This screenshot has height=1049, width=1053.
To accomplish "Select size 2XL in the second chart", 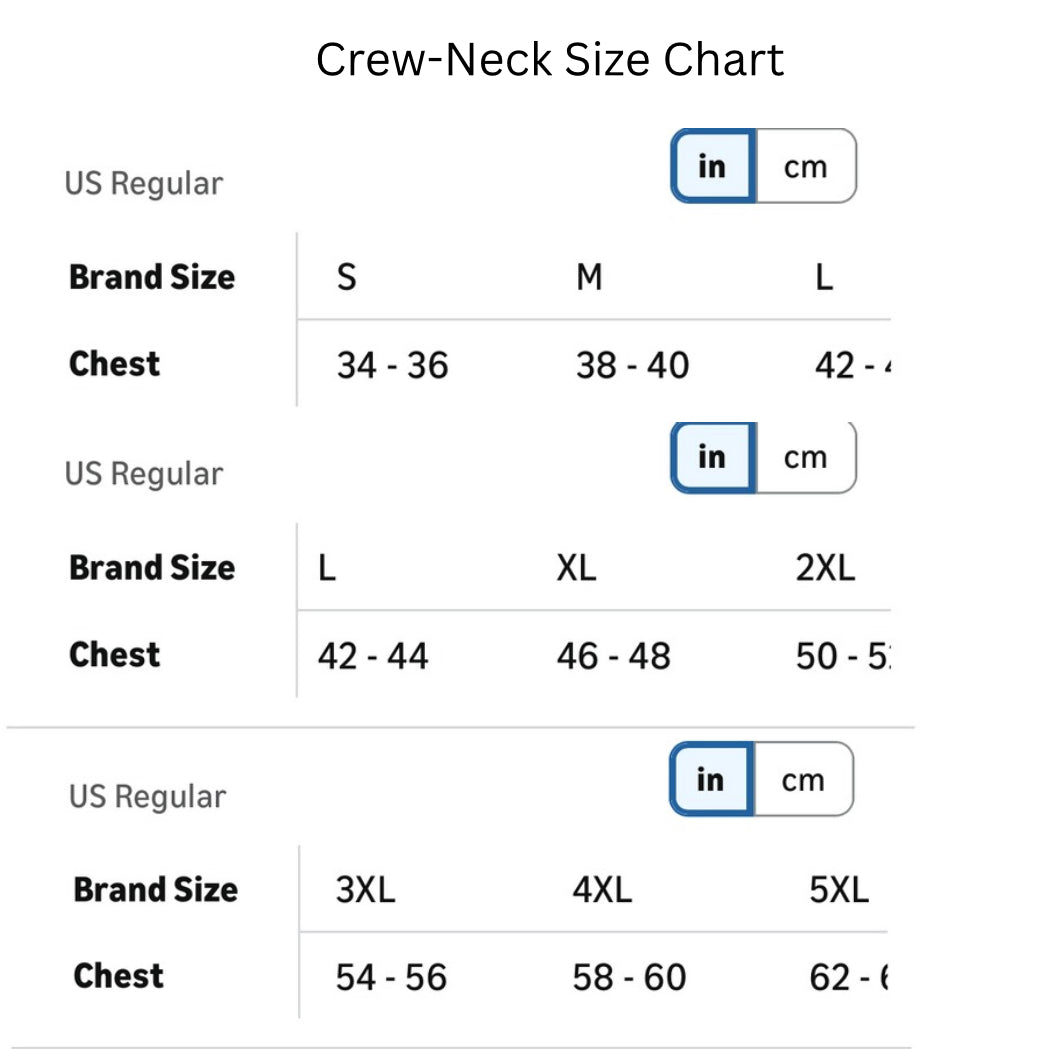I will [827, 568].
